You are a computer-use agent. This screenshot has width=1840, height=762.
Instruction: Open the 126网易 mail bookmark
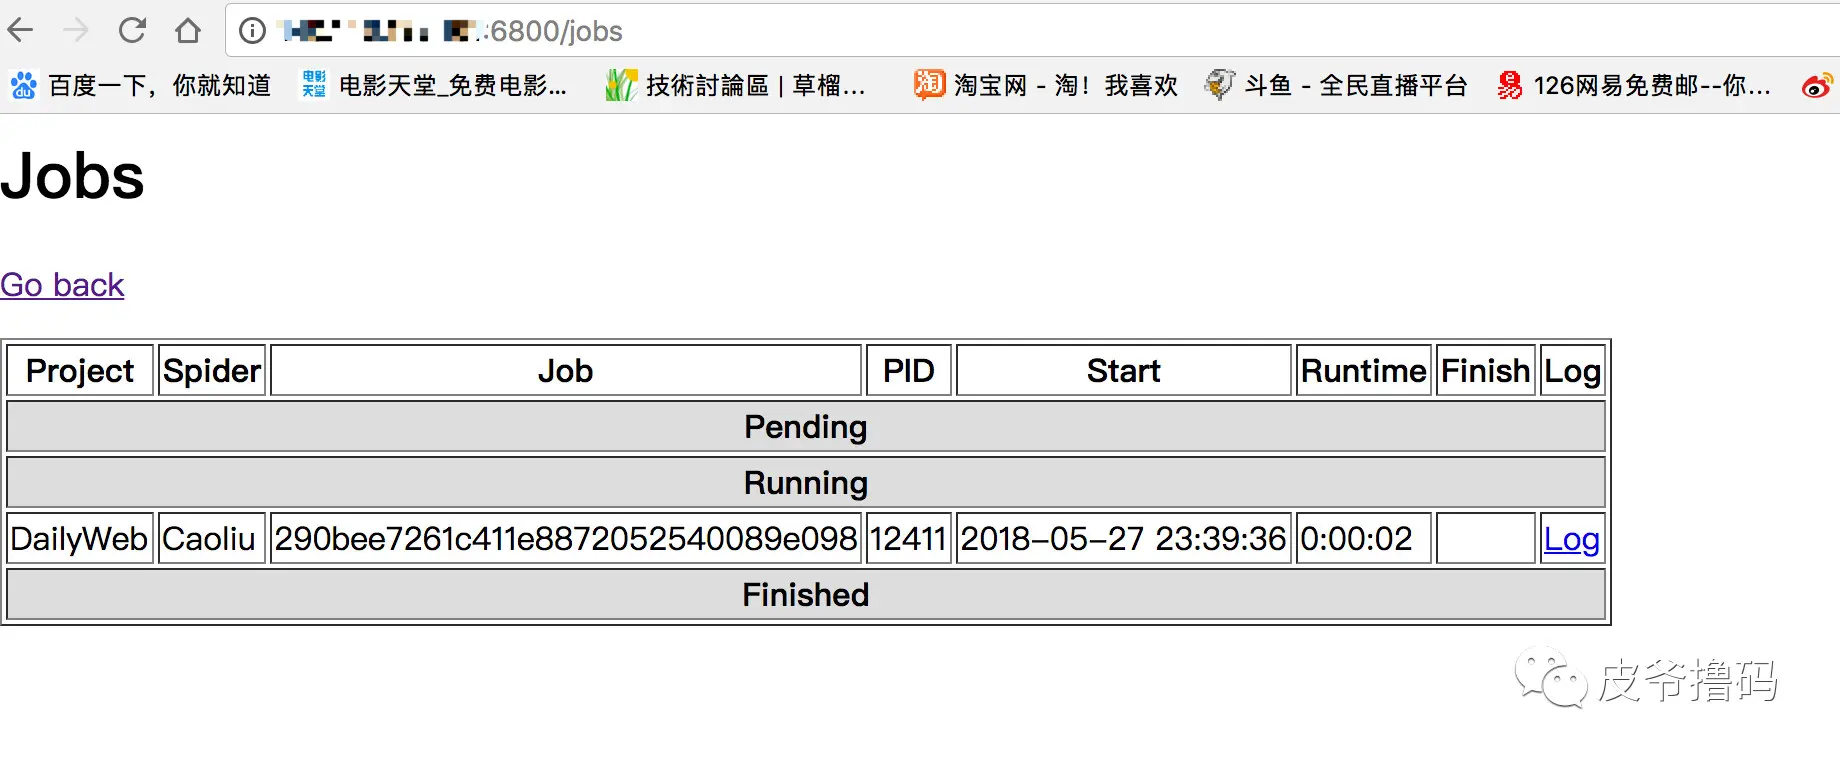pyautogui.click(x=1634, y=86)
